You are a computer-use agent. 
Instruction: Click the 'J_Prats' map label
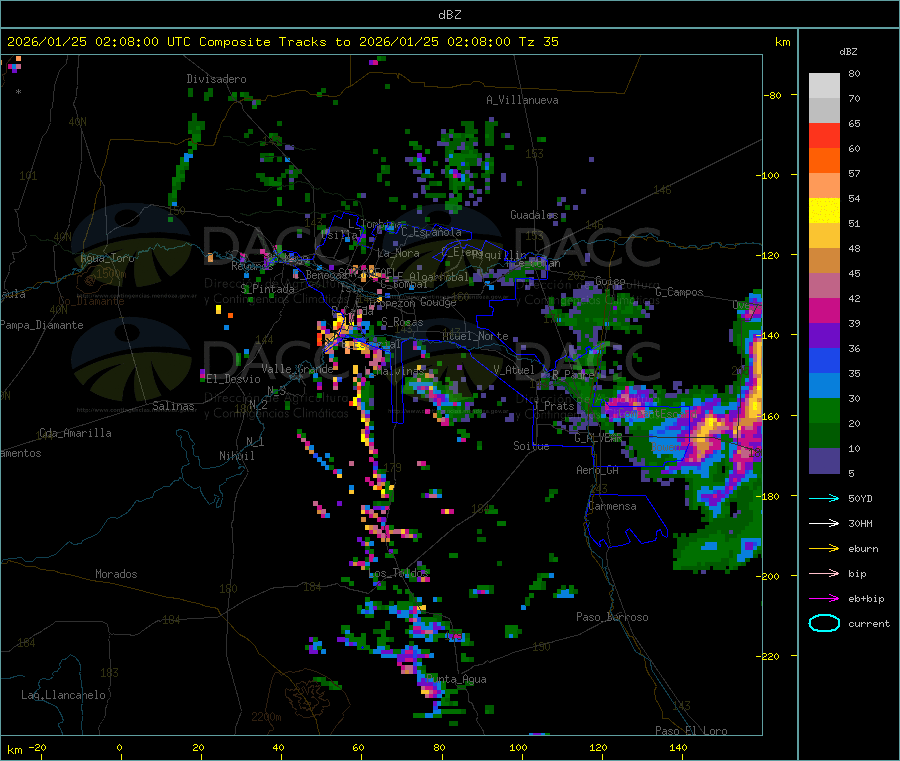(x=554, y=406)
